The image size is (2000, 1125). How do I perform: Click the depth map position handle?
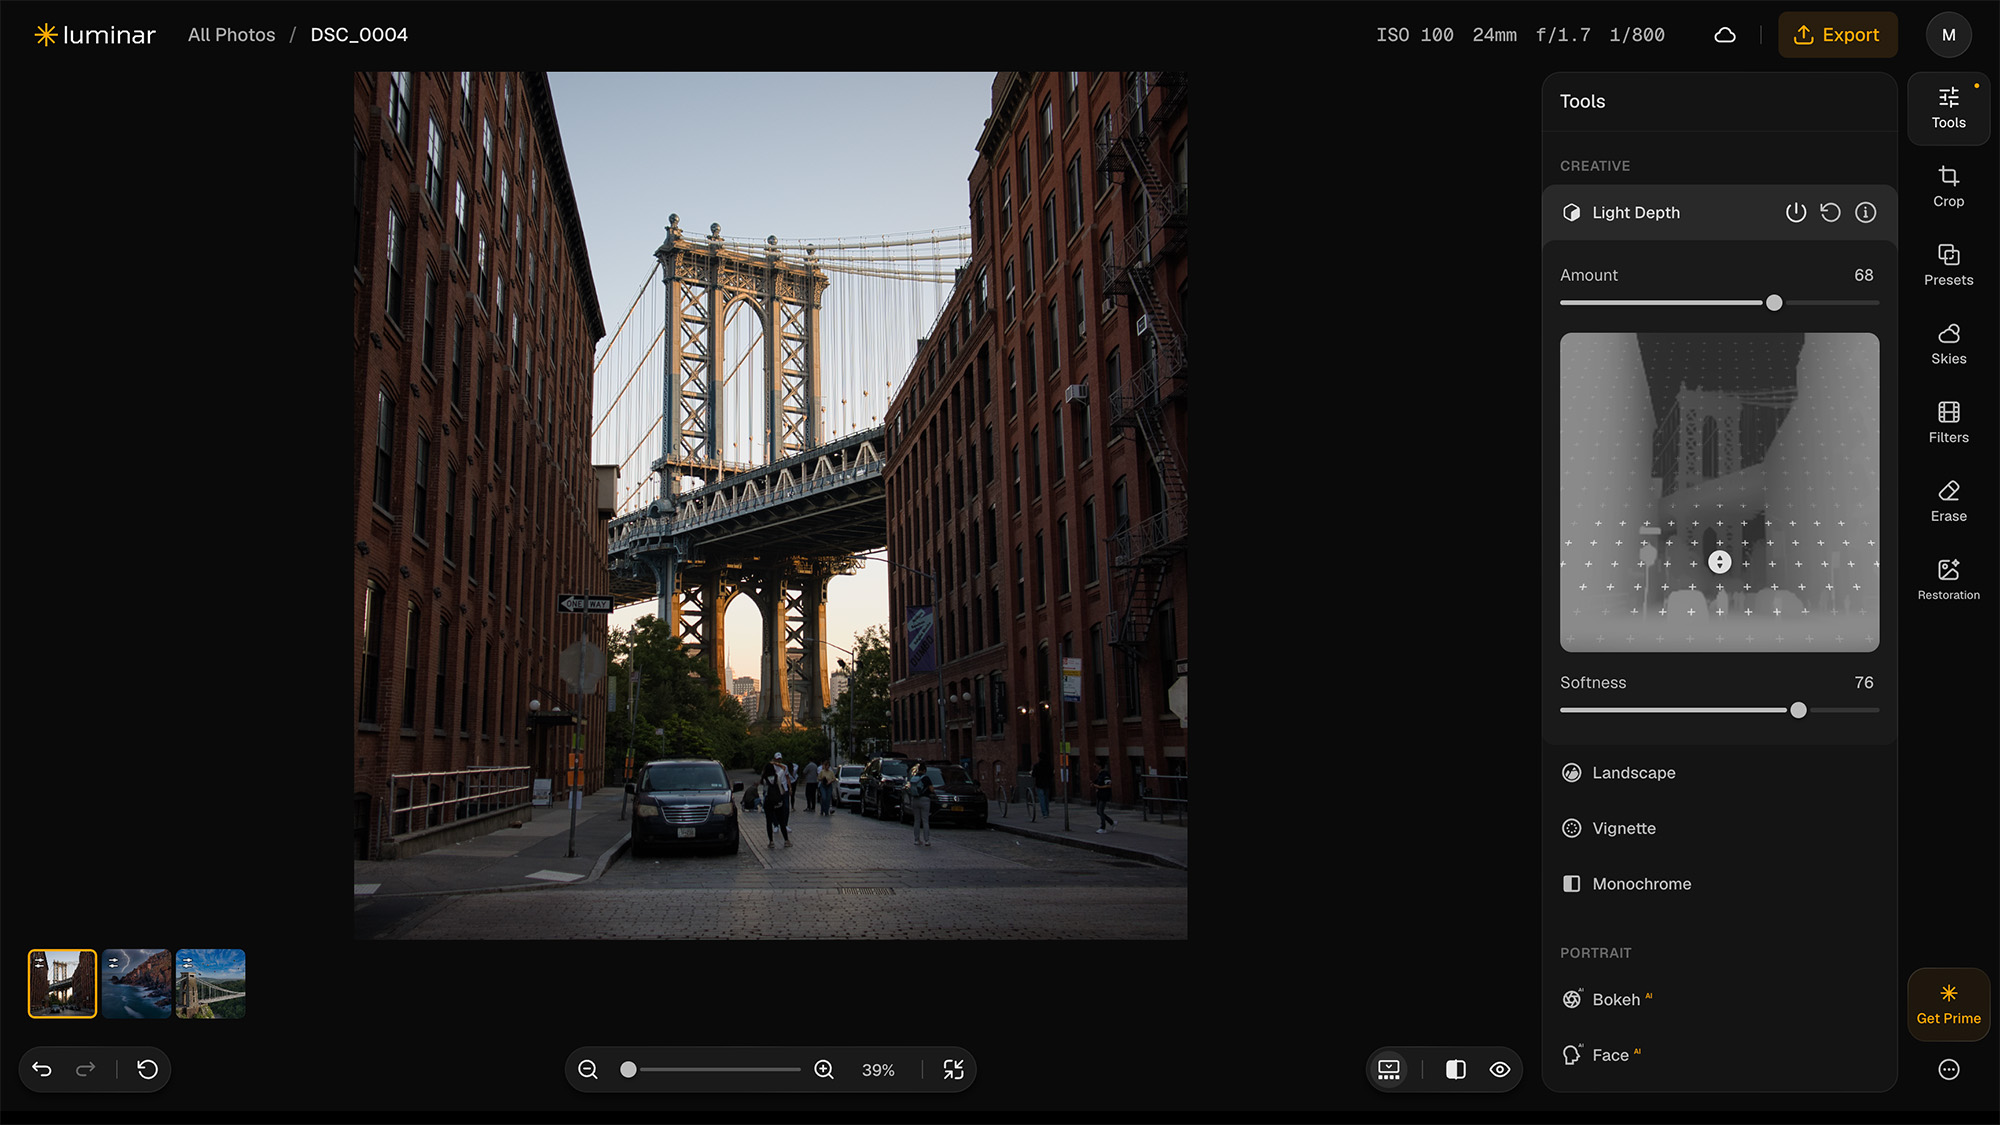[1719, 562]
